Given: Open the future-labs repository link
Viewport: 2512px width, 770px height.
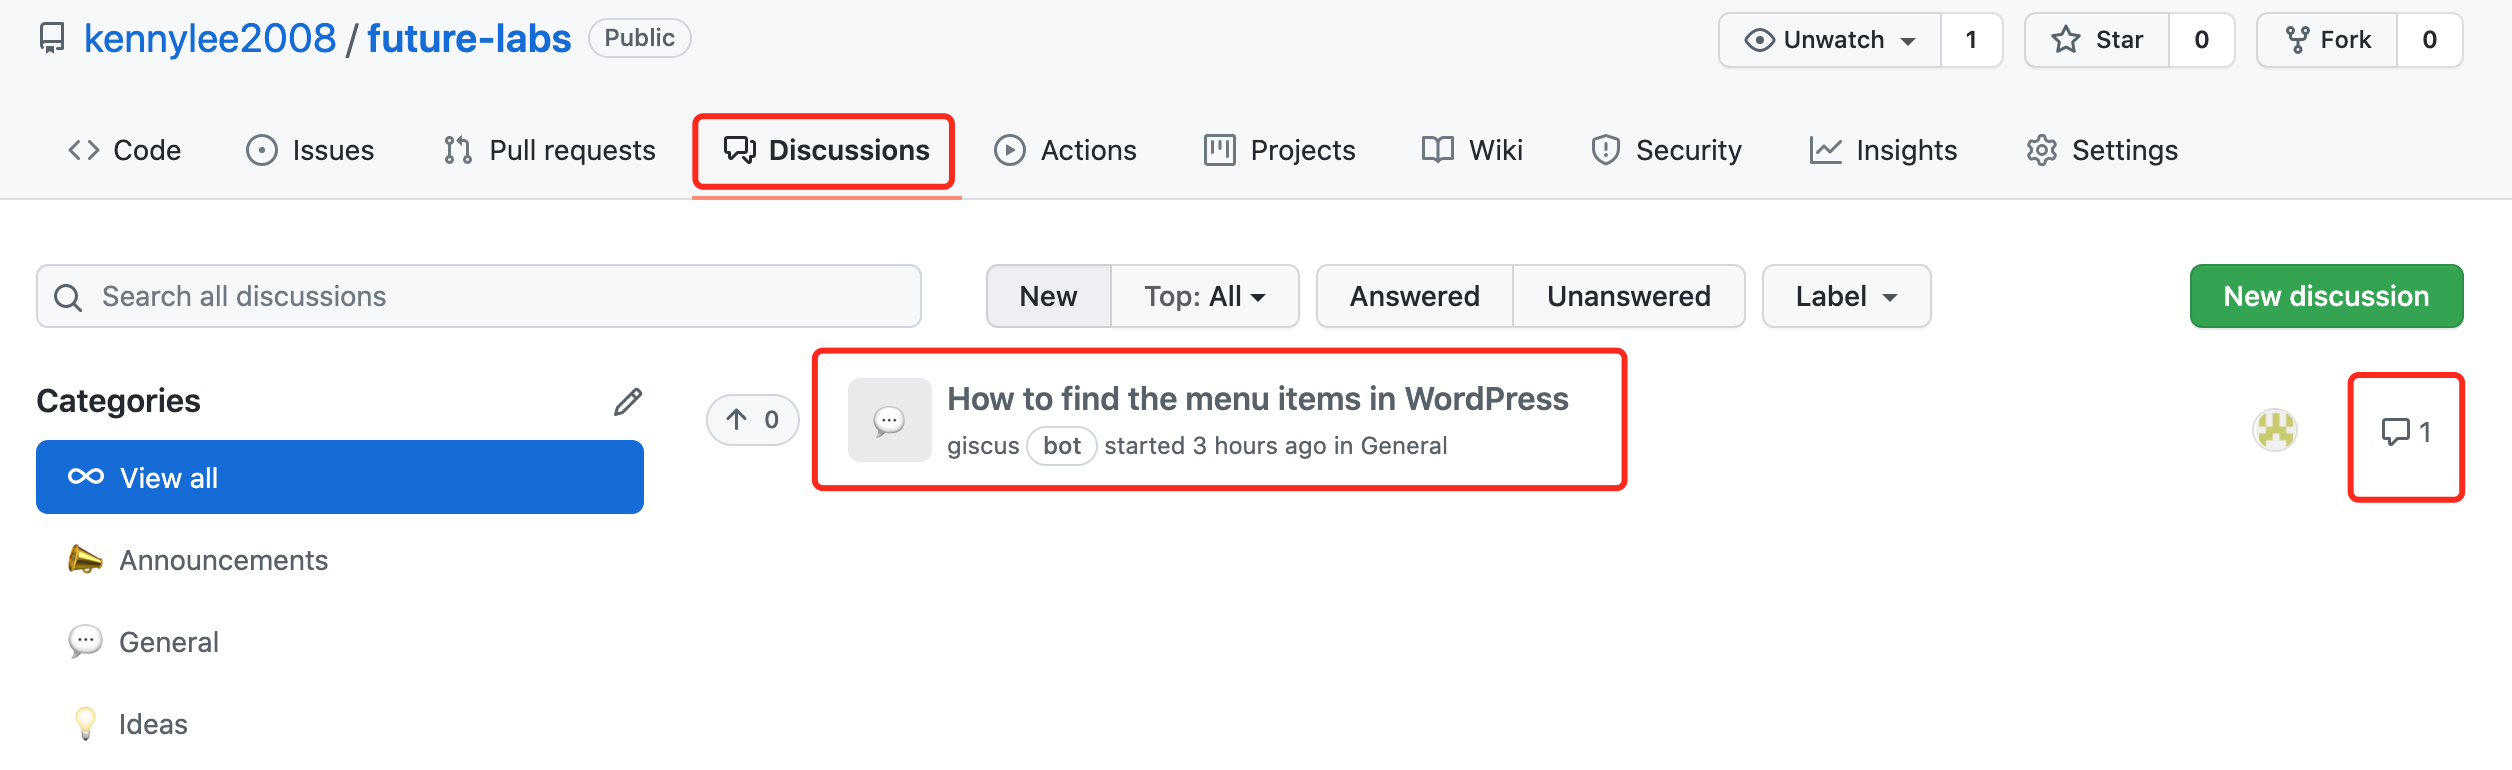Looking at the screenshot, I should pos(469,39).
